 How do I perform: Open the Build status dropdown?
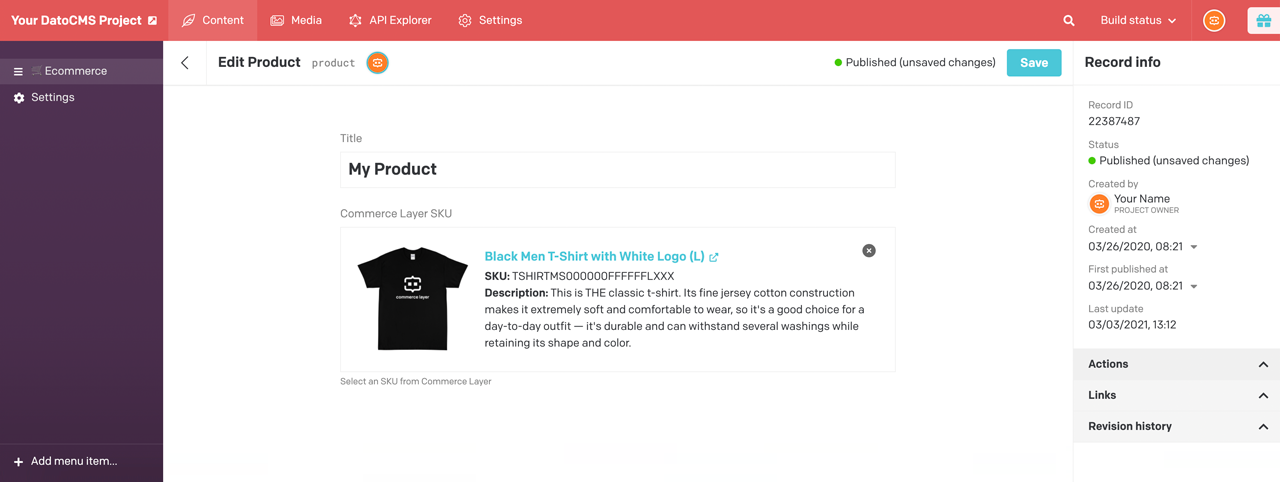tap(1138, 21)
